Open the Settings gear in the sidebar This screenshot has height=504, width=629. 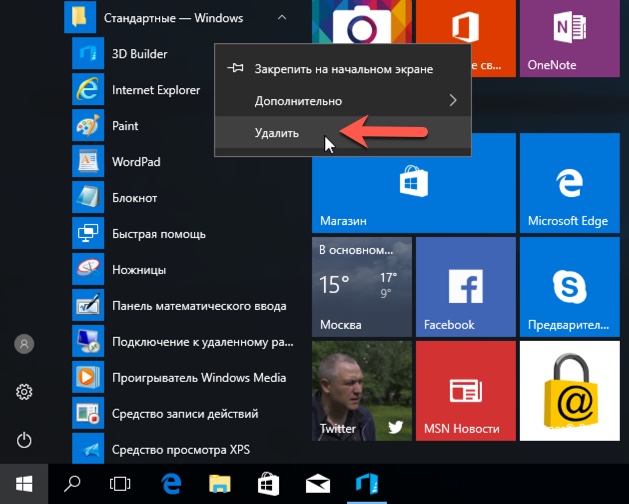click(24, 392)
